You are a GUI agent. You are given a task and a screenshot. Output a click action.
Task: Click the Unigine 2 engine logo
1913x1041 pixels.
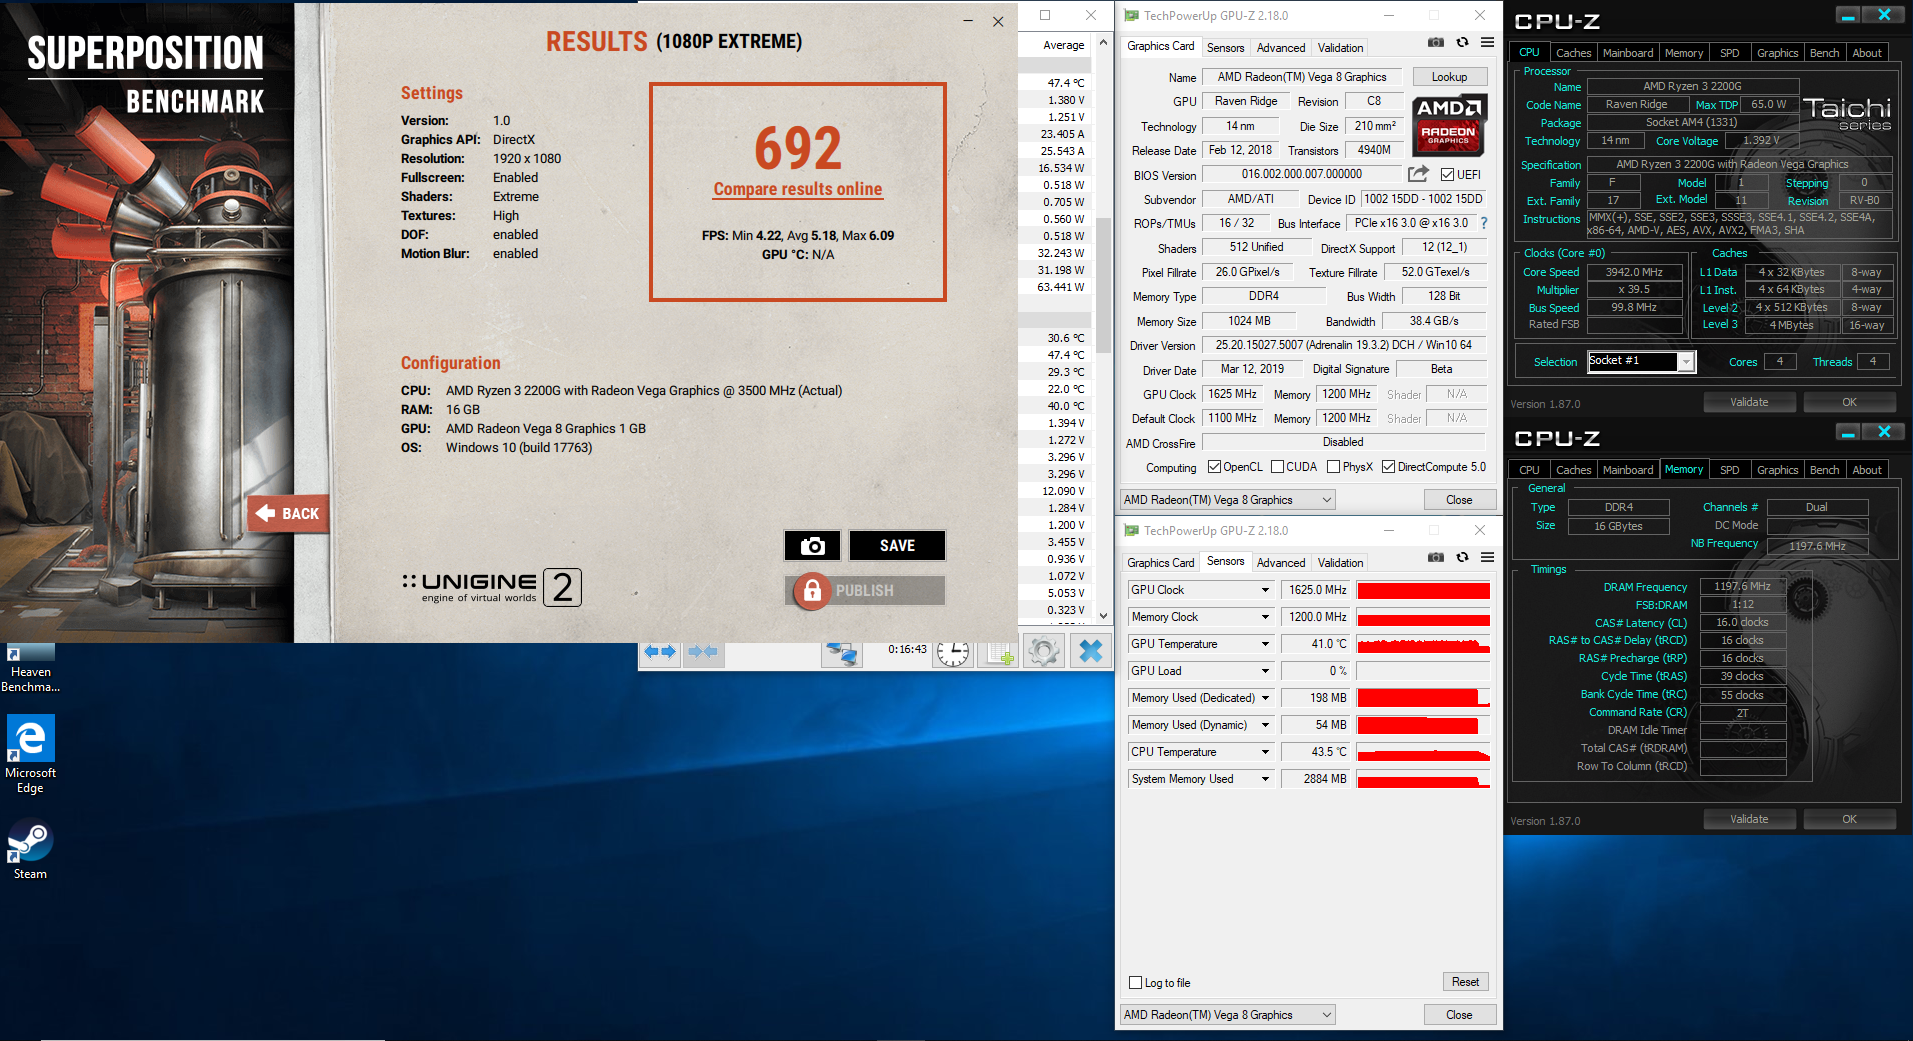pos(491,587)
